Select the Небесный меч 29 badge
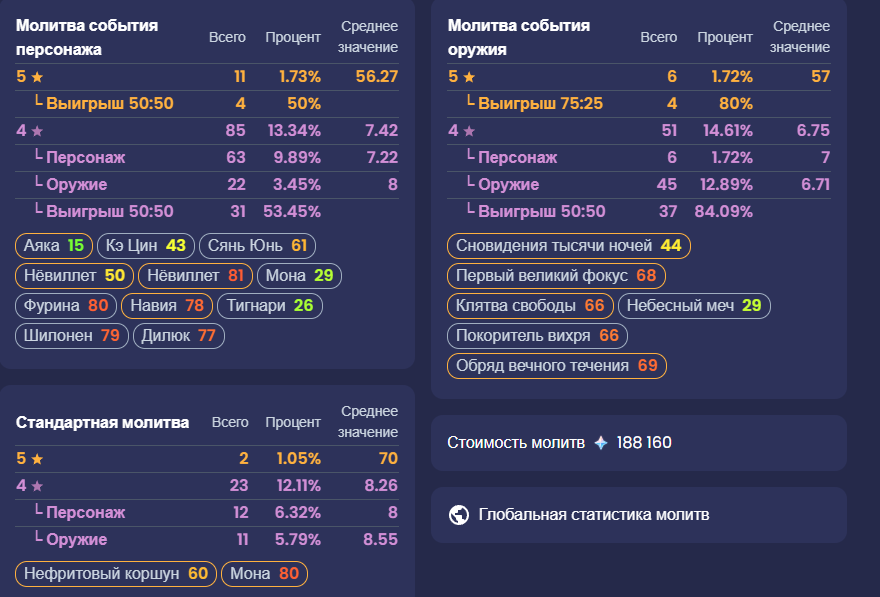880x597 pixels. (694, 306)
